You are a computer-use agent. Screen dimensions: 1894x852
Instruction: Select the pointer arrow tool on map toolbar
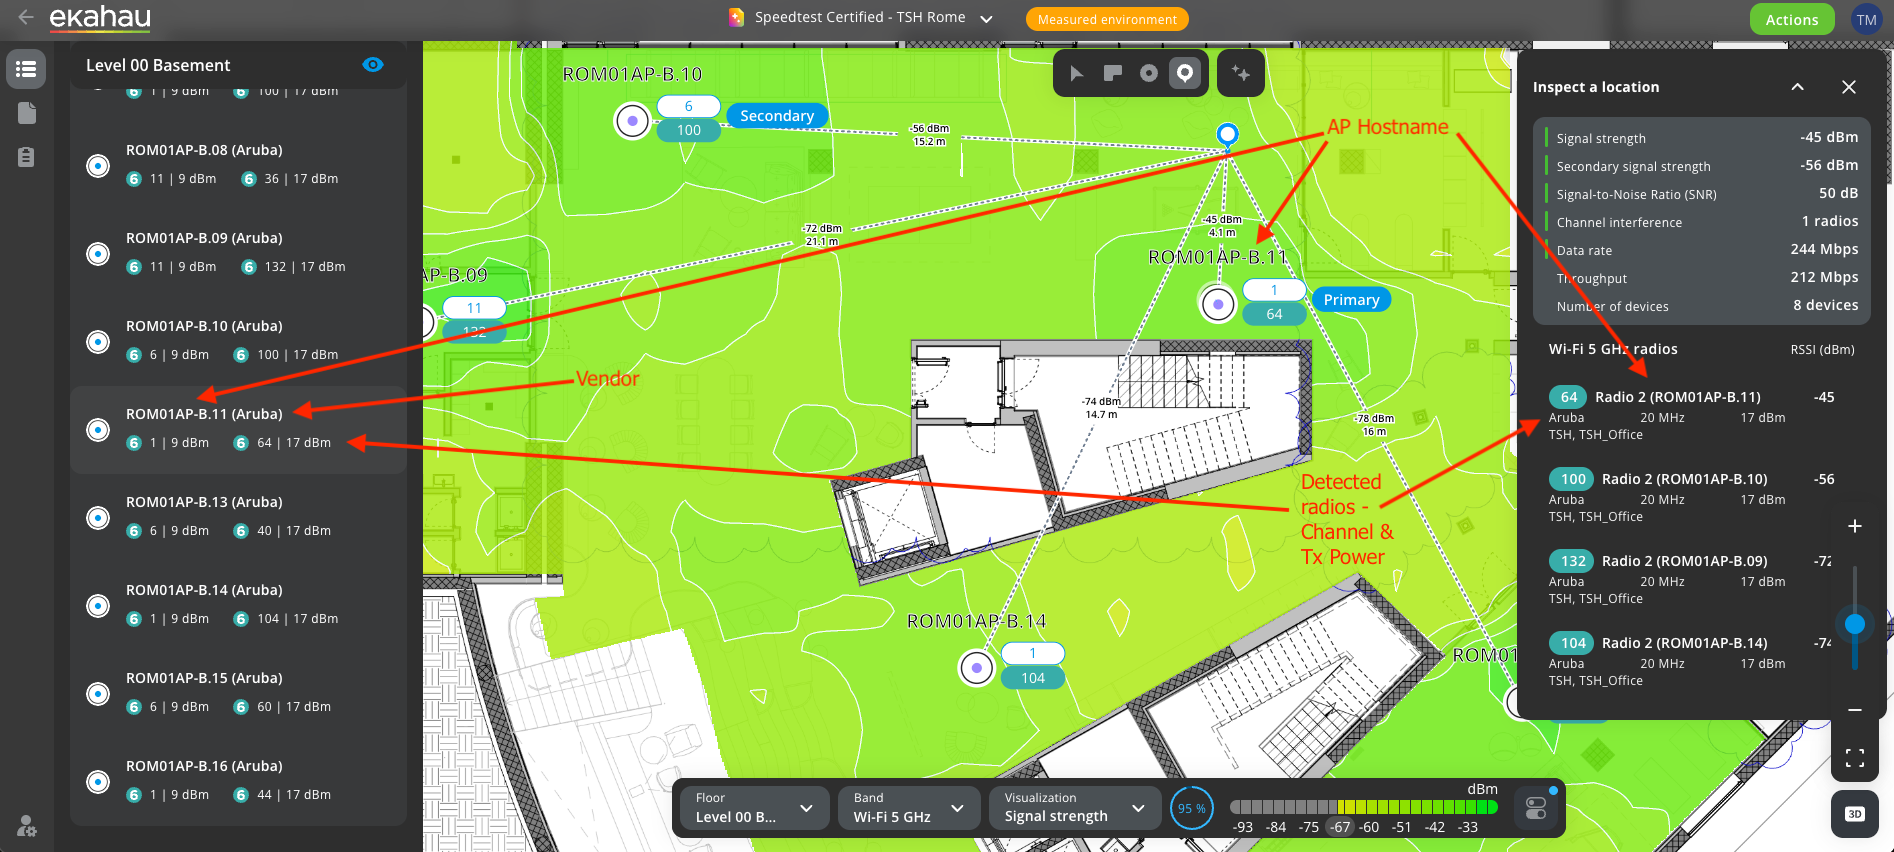coord(1076,73)
